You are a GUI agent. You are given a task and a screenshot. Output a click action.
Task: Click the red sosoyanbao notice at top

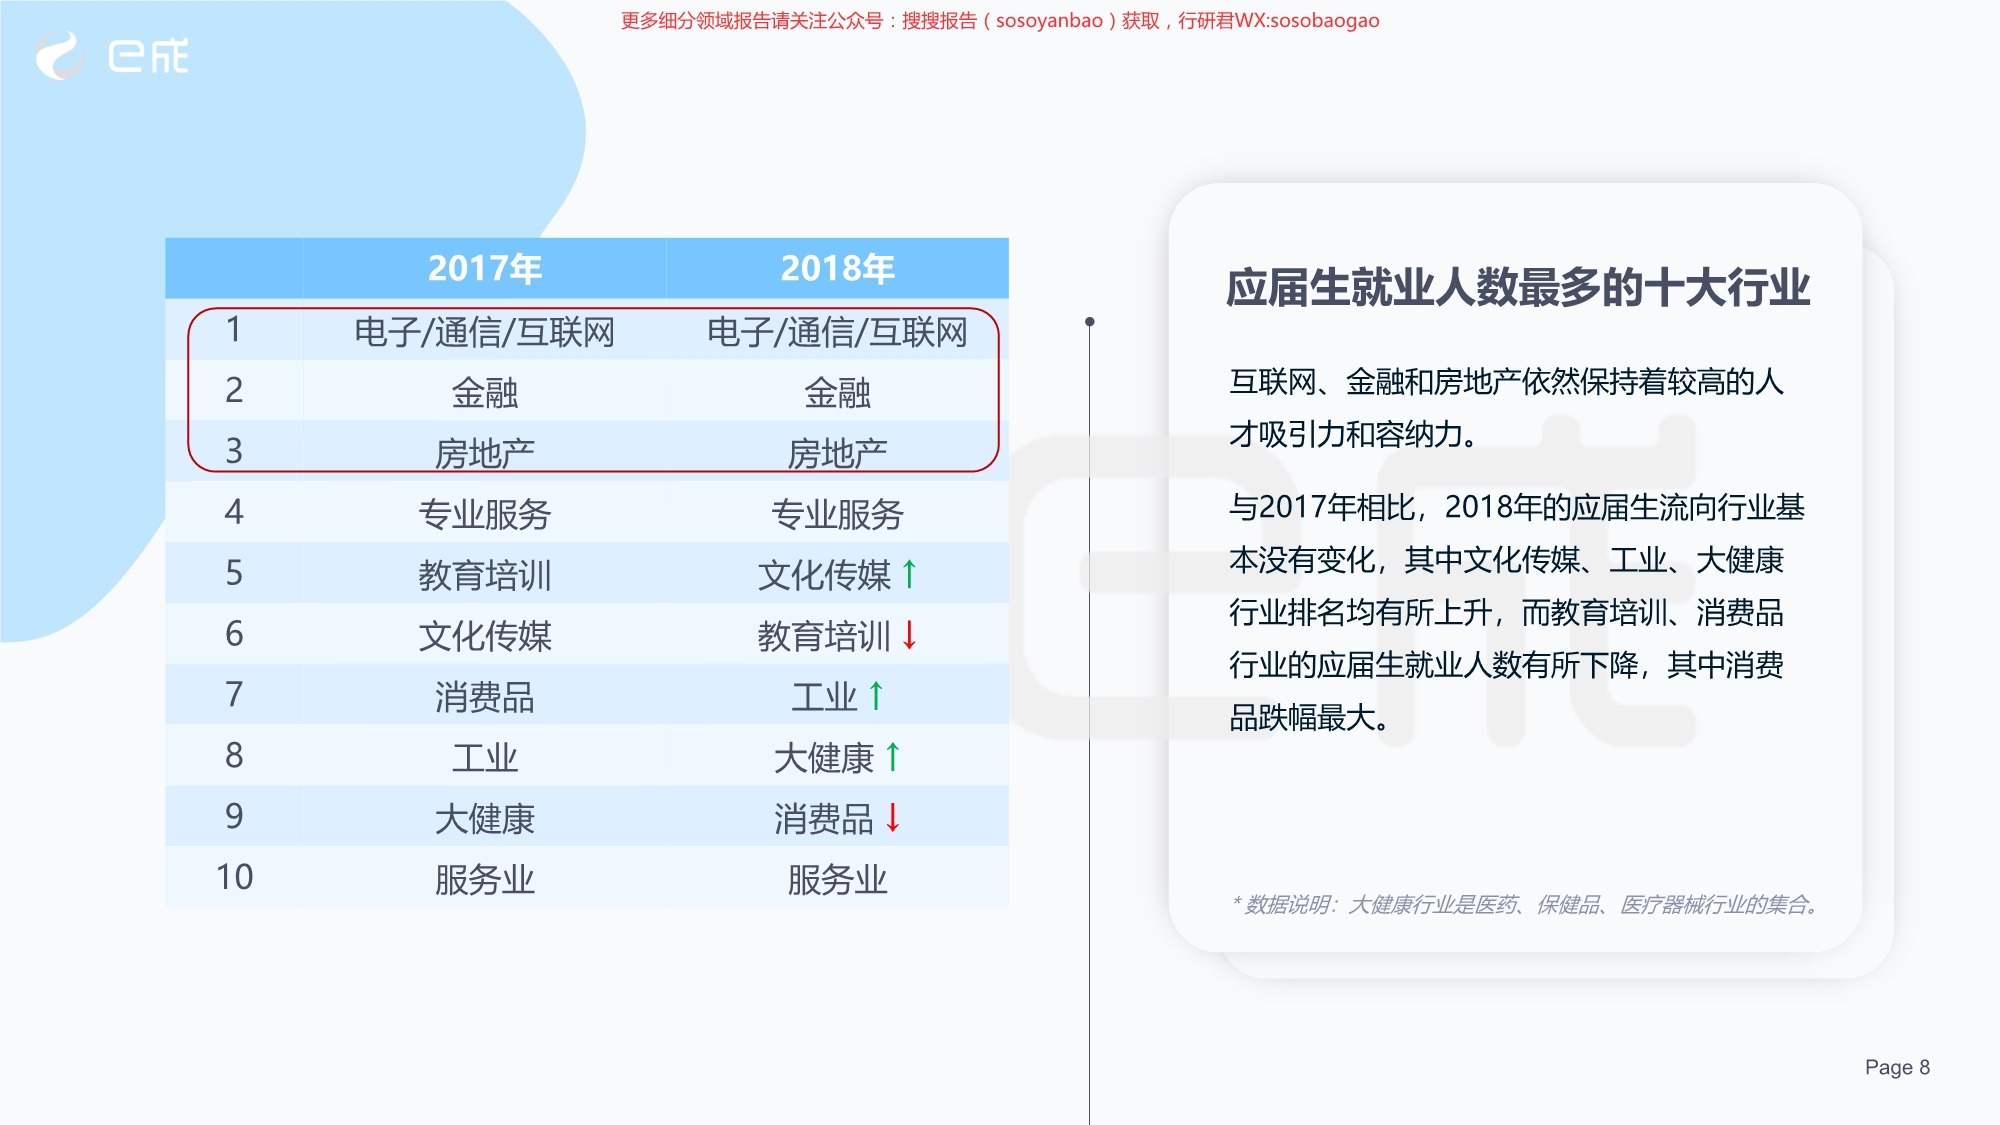click(x=1000, y=21)
